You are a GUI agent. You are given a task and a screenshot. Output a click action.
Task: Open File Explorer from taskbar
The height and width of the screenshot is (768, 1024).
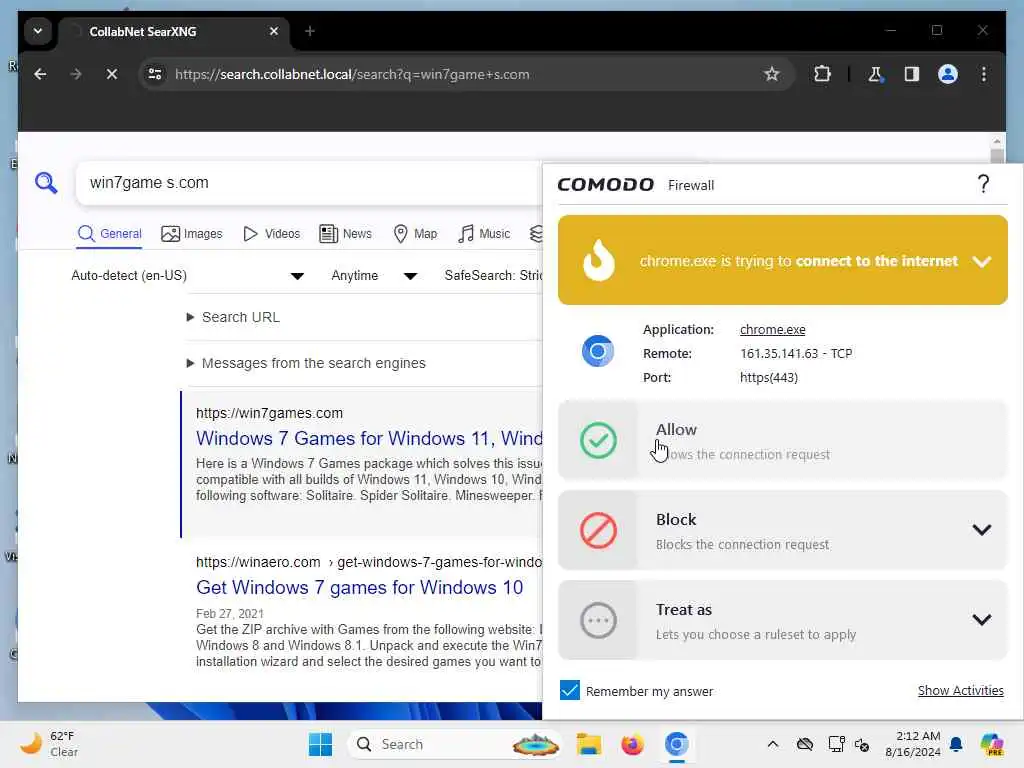coord(588,744)
